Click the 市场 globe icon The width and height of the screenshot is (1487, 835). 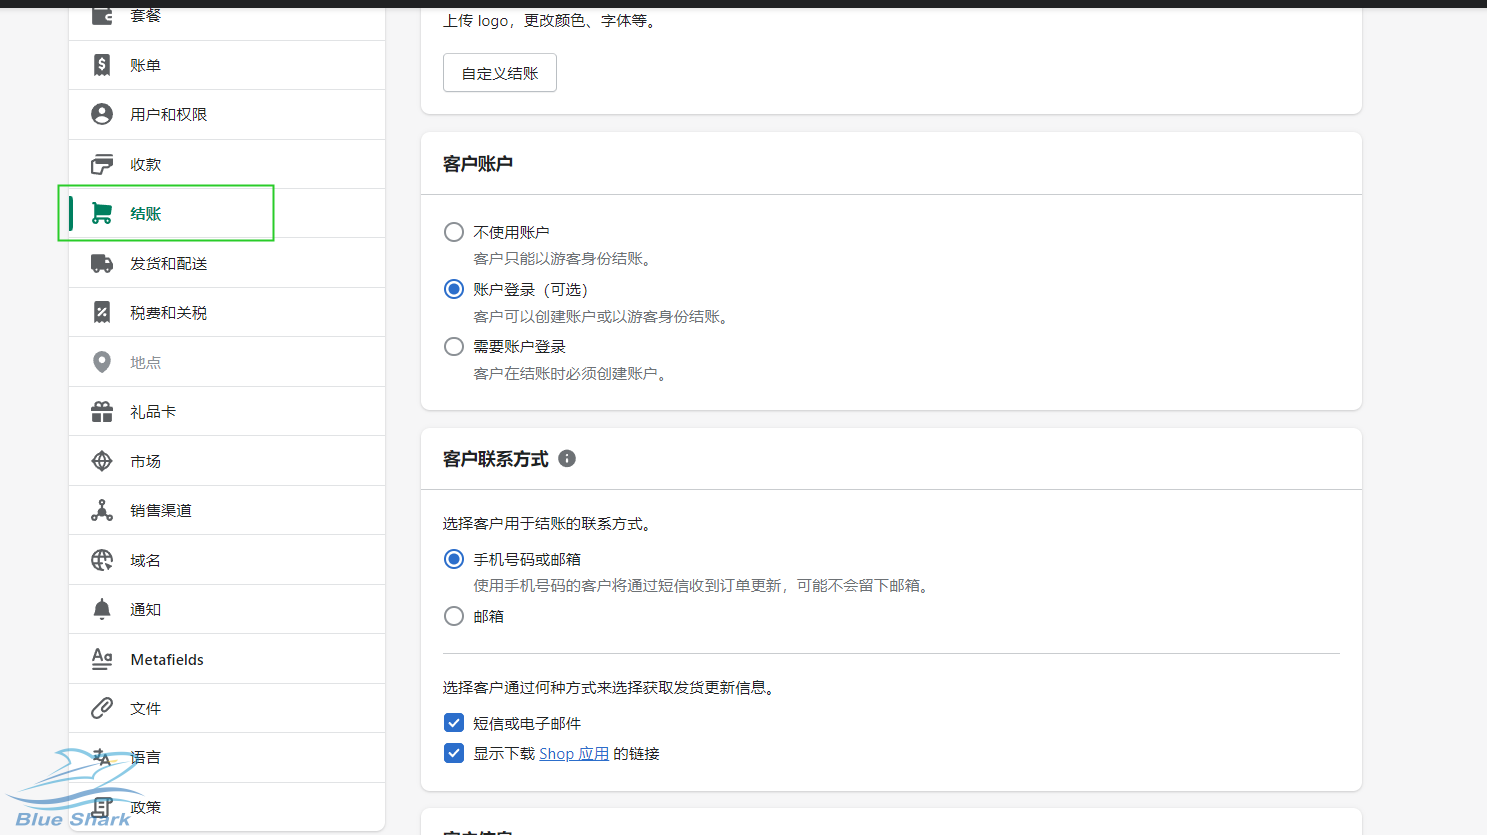click(x=102, y=461)
